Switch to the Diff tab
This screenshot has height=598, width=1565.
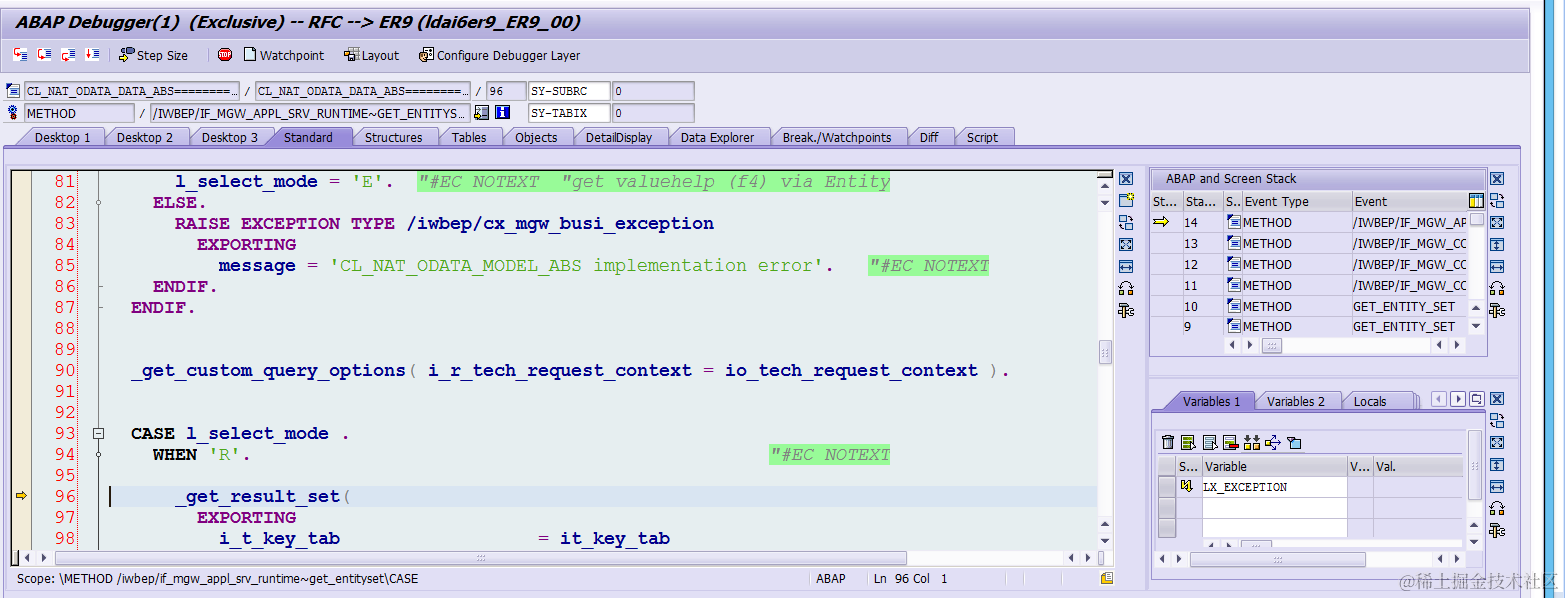pyautogui.click(x=929, y=137)
